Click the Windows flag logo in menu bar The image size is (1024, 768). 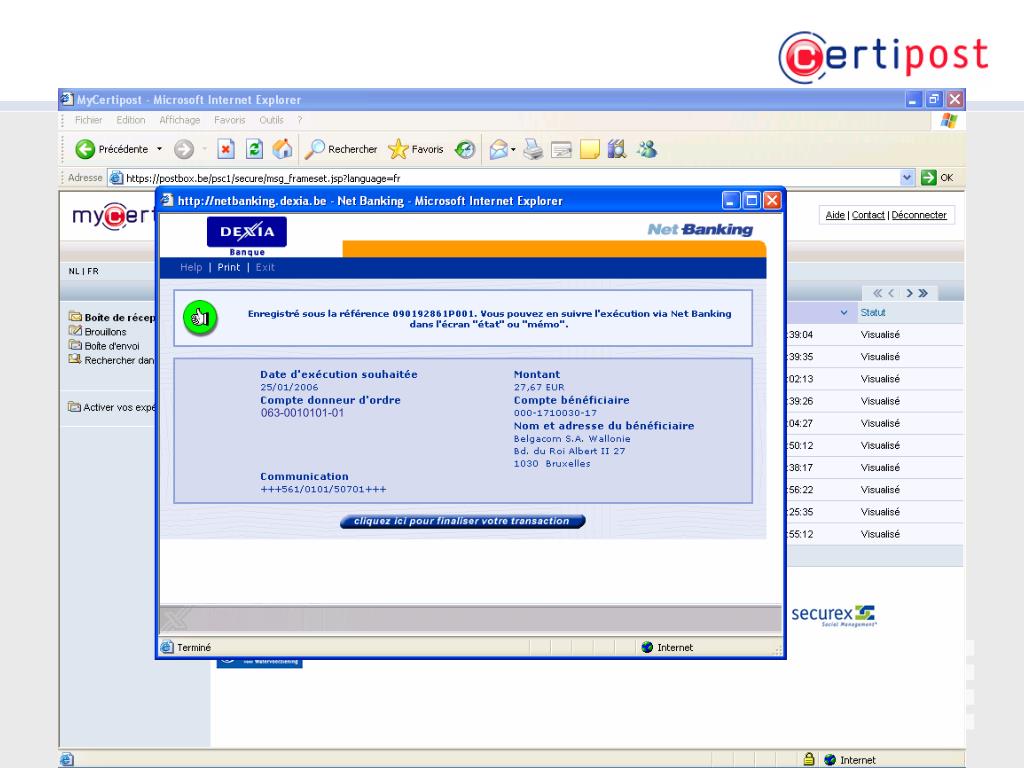(x=949, y=120)
